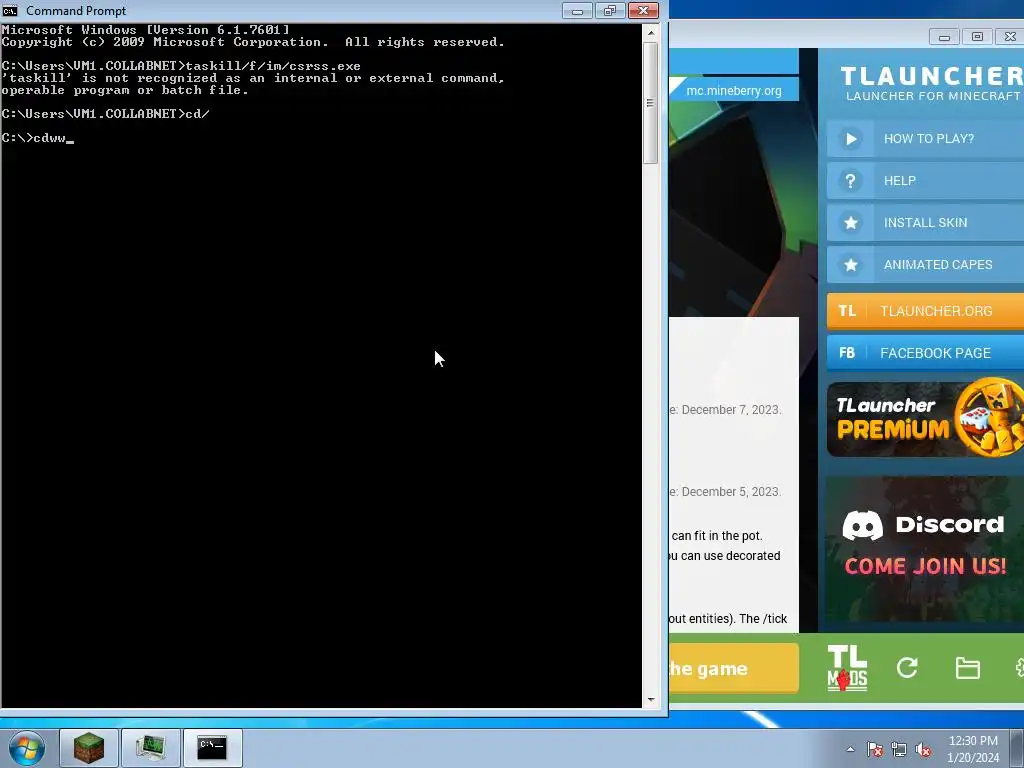Click the Minecraft block icon in taskbar
This screenshot has width=1024, height=768.
89,748
